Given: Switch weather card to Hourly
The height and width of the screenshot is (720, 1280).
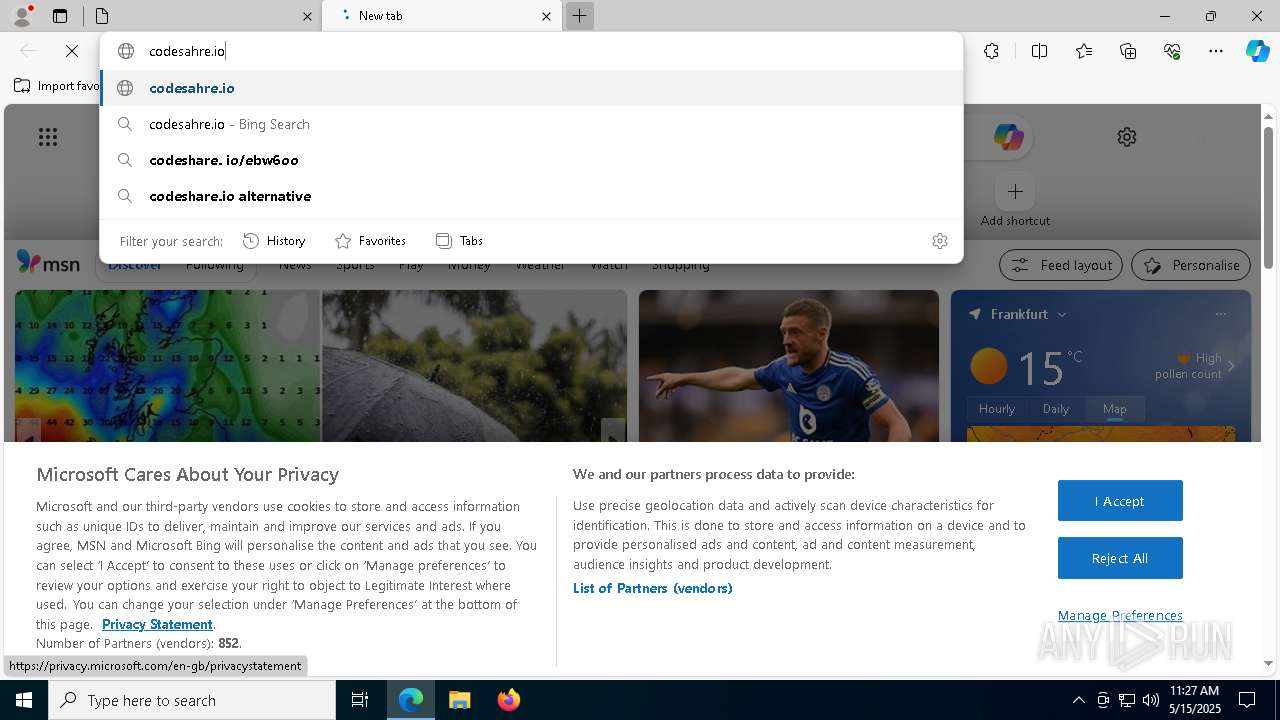Looking at the screenshot, I should click(x=997, y=409).
